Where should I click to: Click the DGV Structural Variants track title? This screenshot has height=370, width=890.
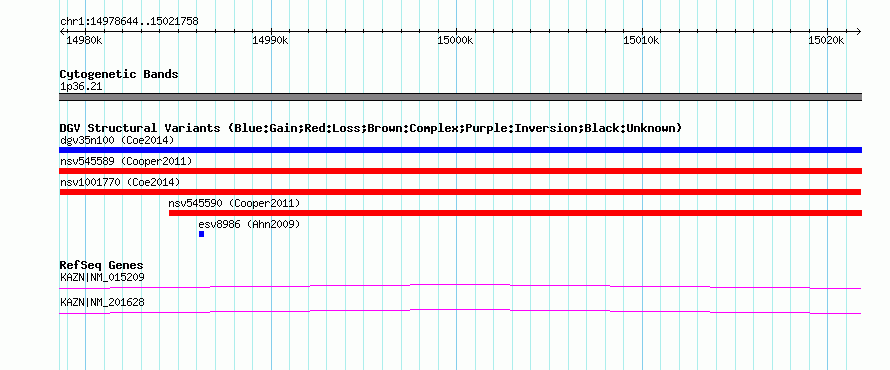(371, 128)
